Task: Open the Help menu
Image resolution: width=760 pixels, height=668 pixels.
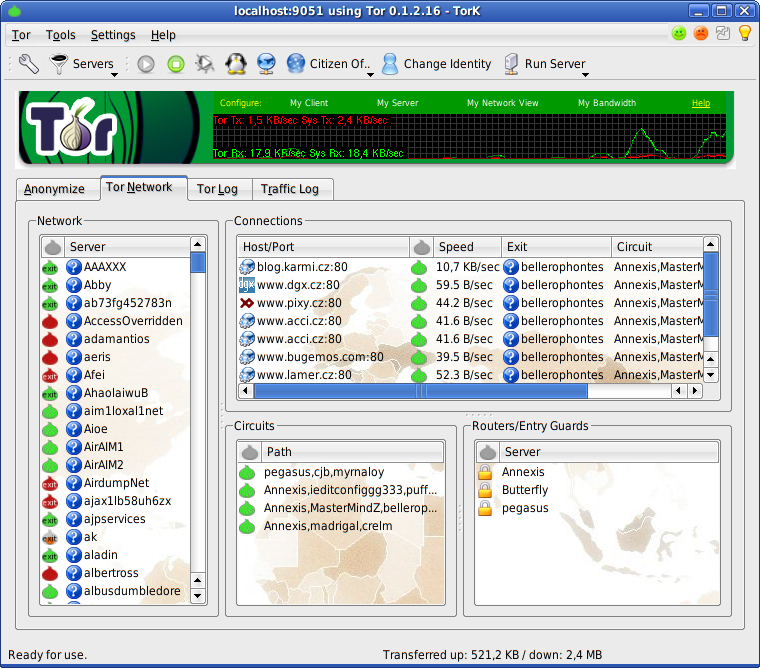Action: (163, 35)
